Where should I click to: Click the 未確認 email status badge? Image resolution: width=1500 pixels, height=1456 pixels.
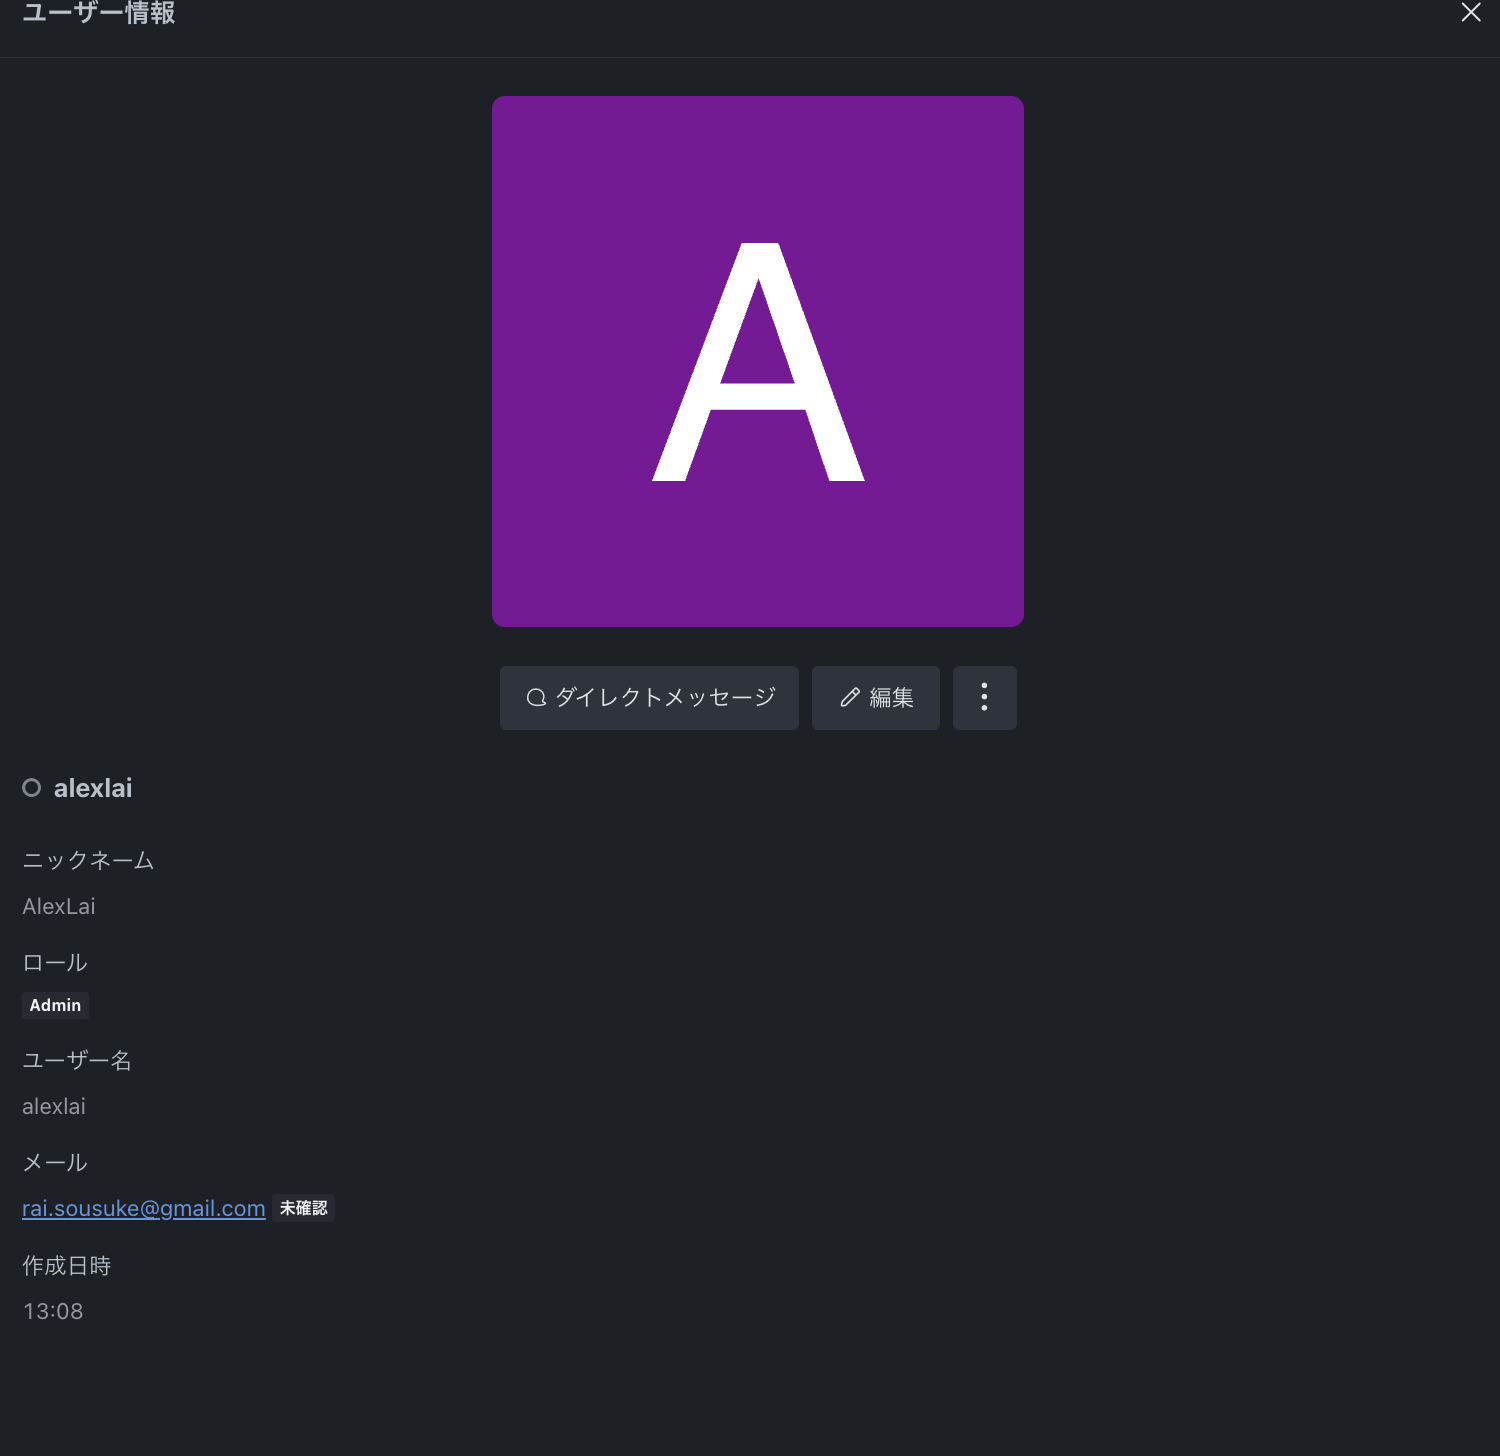[304, 1208]
